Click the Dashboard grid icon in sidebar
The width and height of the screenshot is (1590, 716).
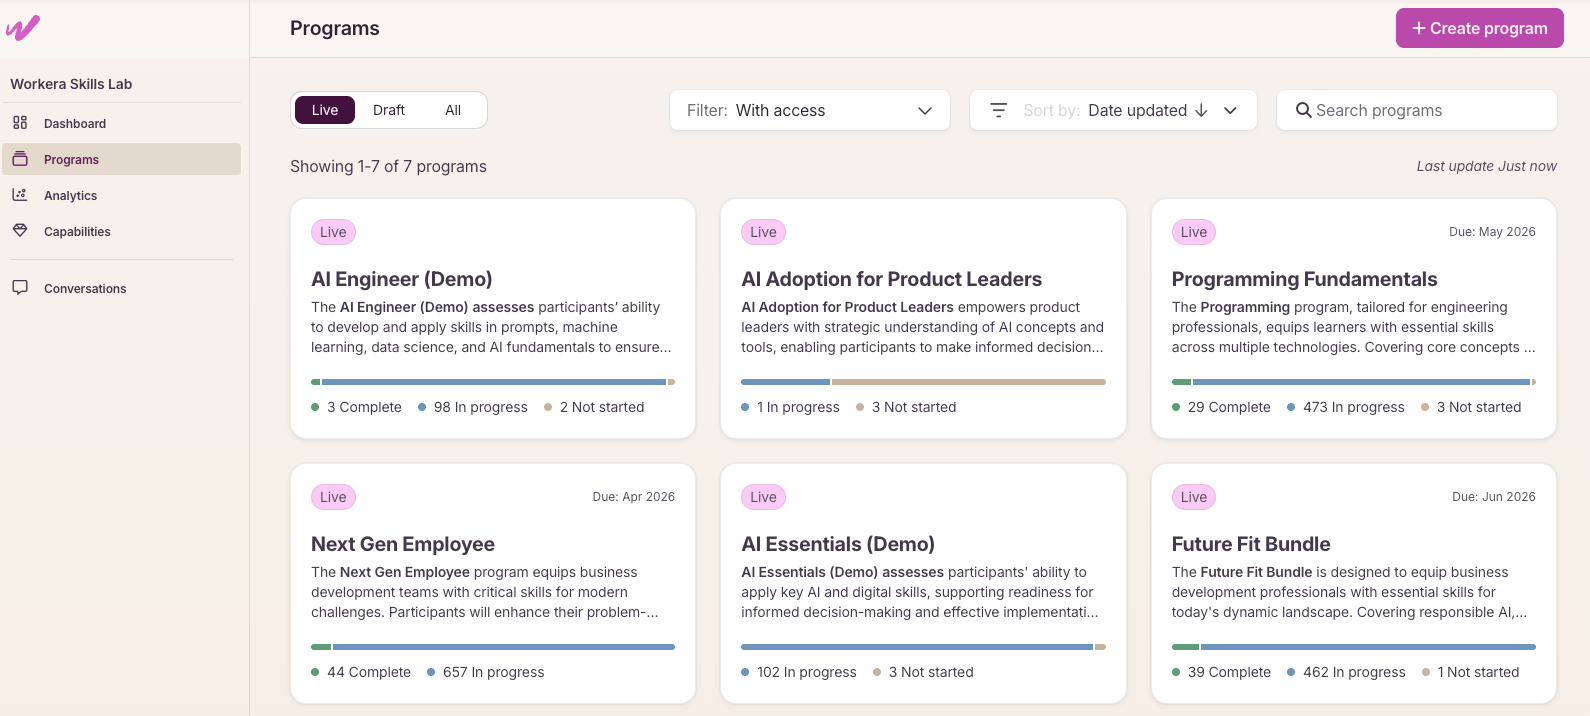pyautogui.click(x=20, y=123)
